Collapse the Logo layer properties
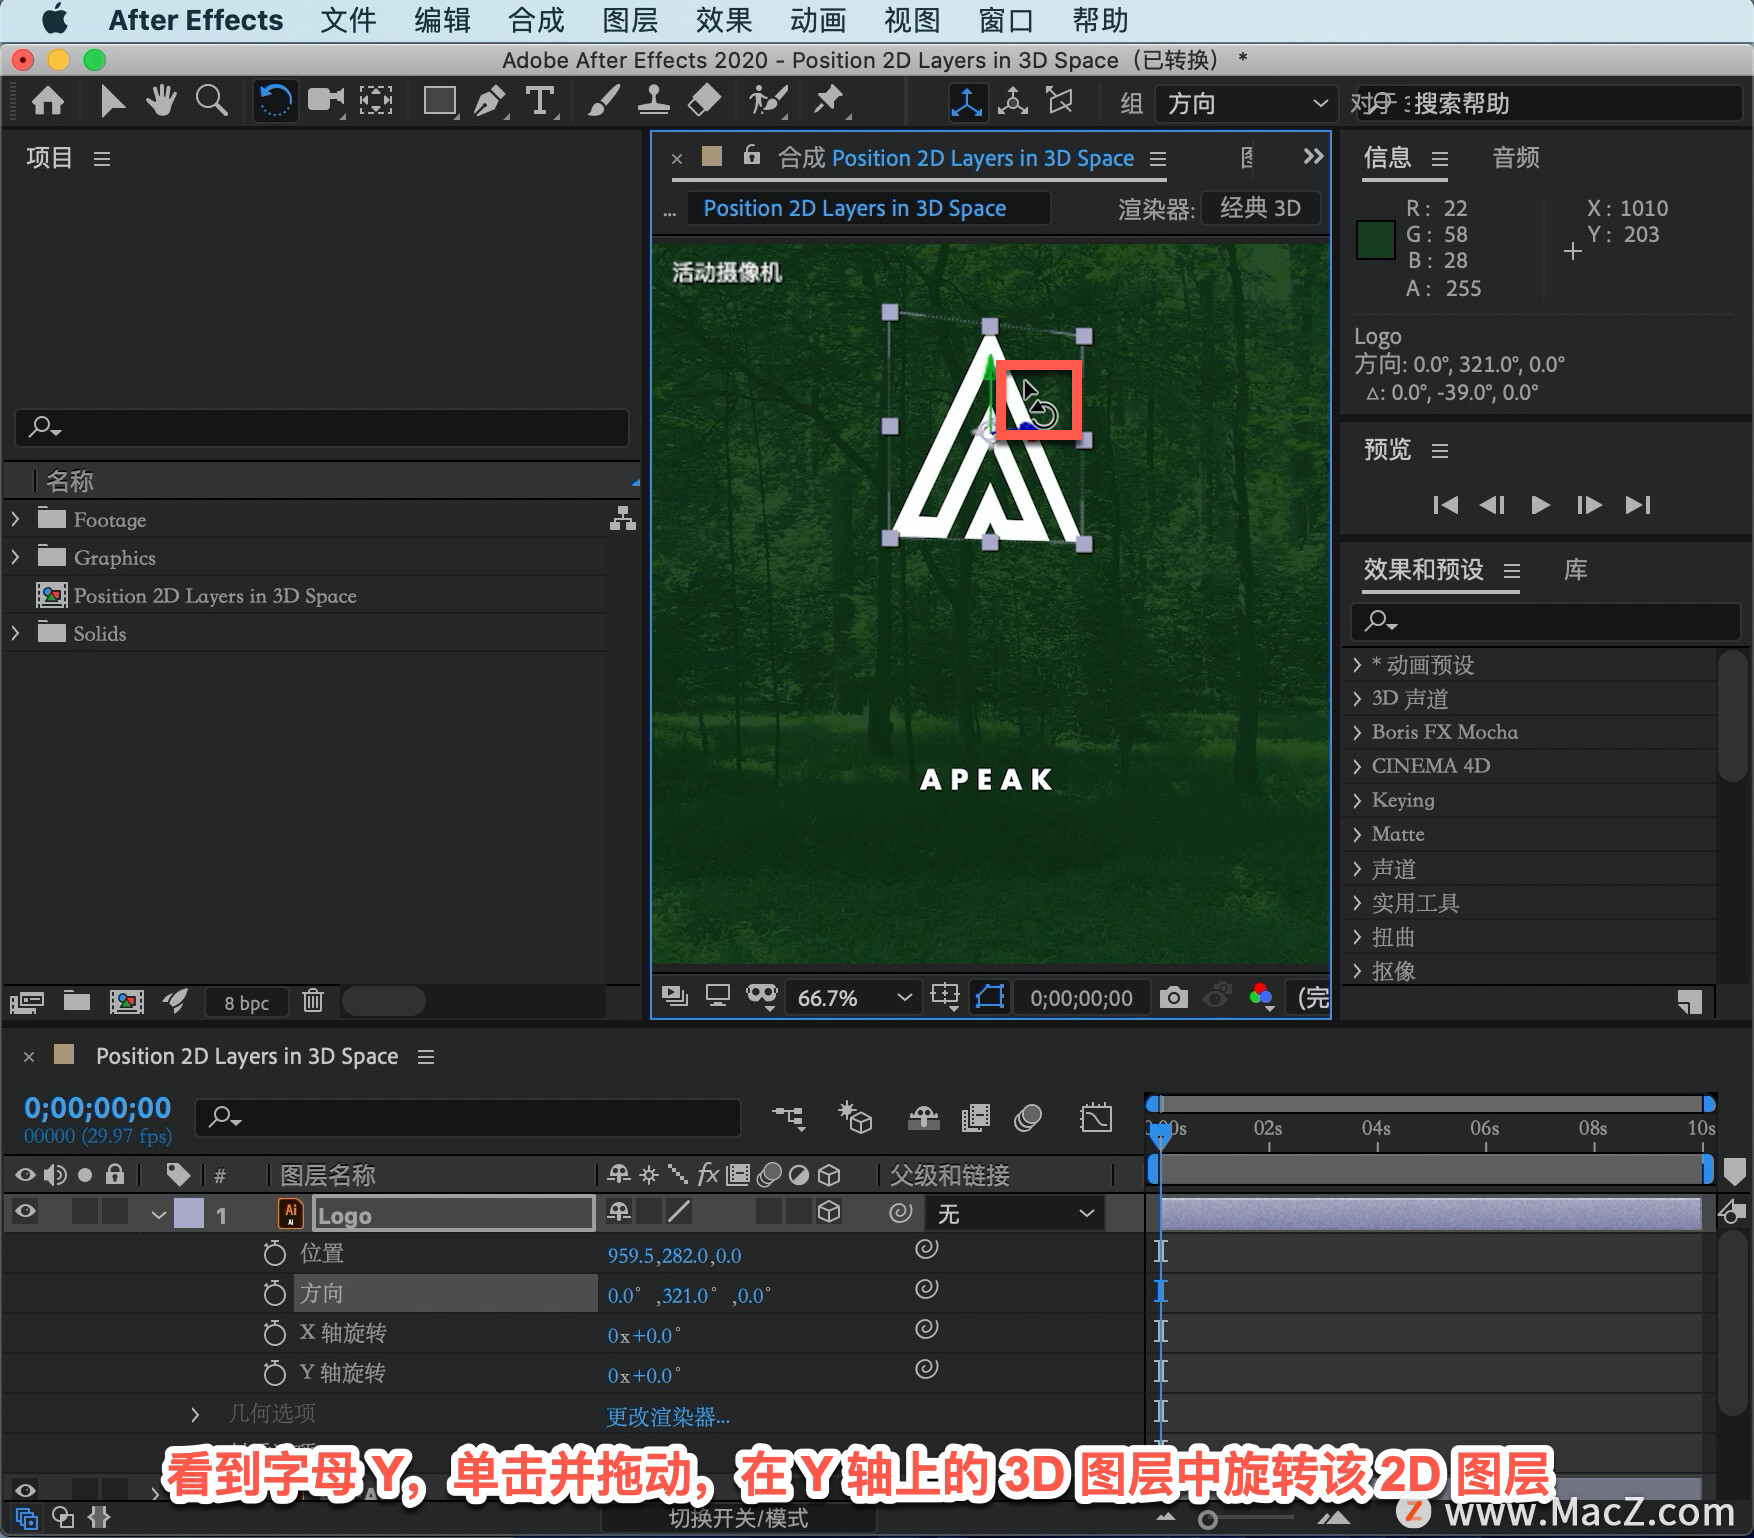 [x=158, y=1215]
